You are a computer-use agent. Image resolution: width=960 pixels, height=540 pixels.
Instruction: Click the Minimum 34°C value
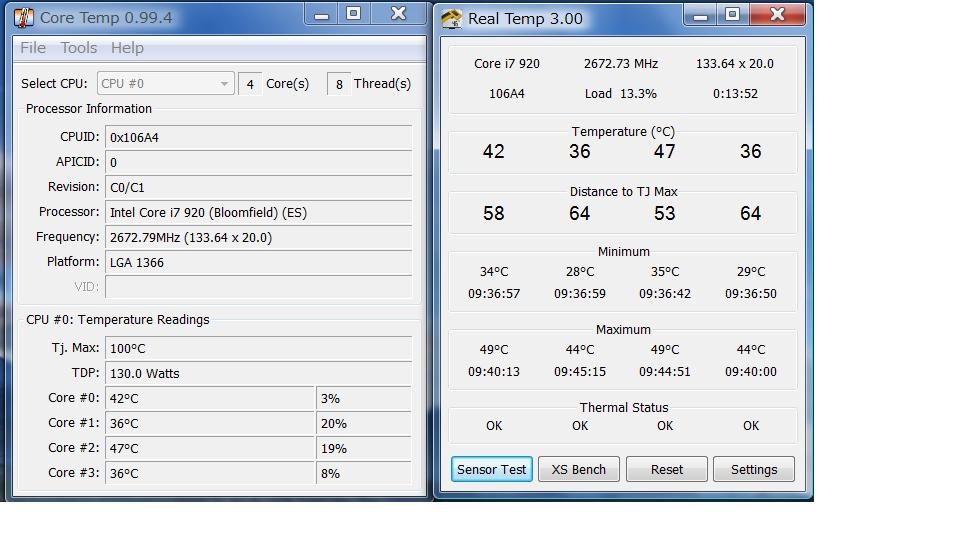(x=494, y=271)
